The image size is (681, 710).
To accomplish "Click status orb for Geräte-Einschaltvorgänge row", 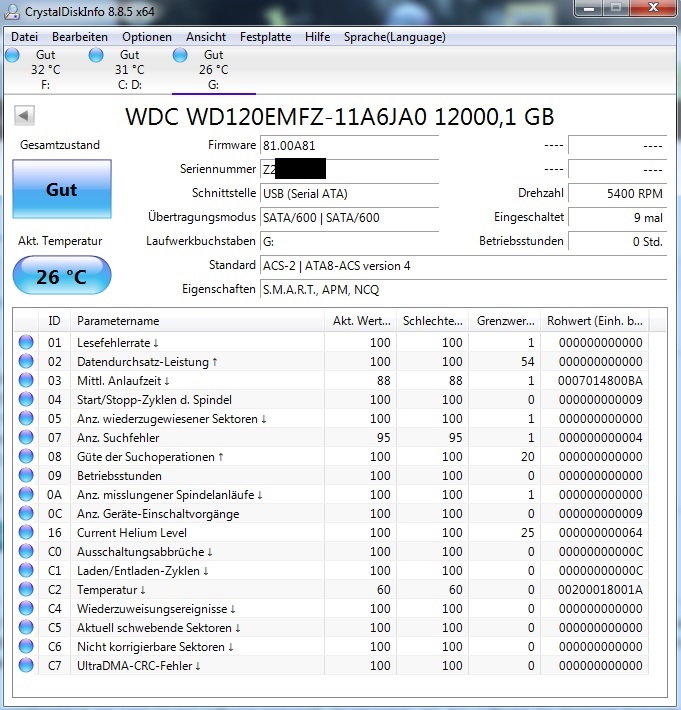I will [26, 513].
